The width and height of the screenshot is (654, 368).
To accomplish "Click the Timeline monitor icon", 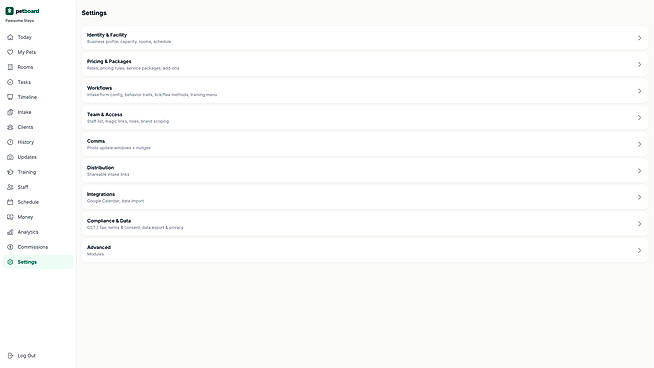I will tap(10, 97).
